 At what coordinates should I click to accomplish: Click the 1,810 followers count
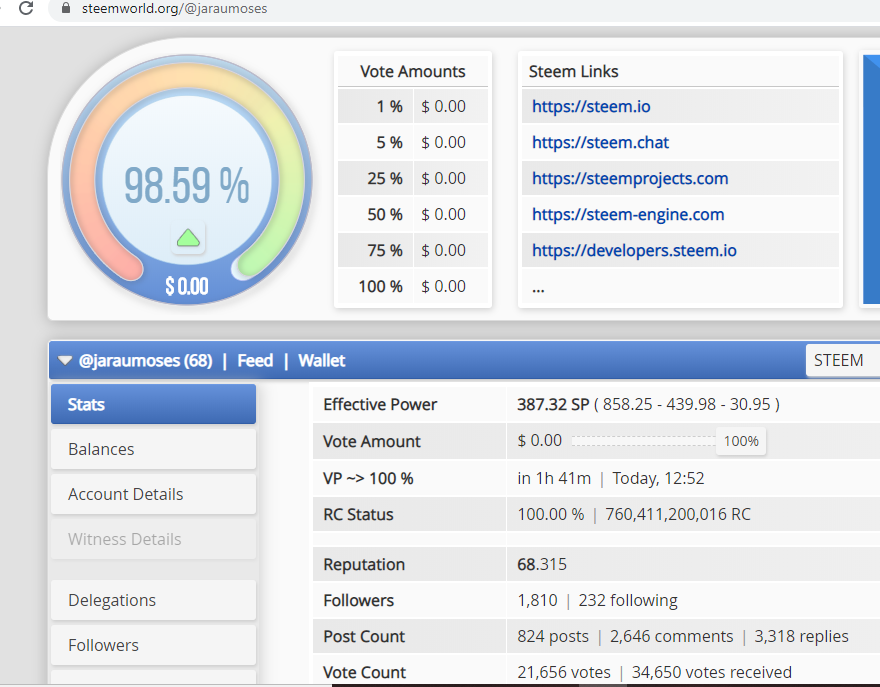(x=537, y=600)
